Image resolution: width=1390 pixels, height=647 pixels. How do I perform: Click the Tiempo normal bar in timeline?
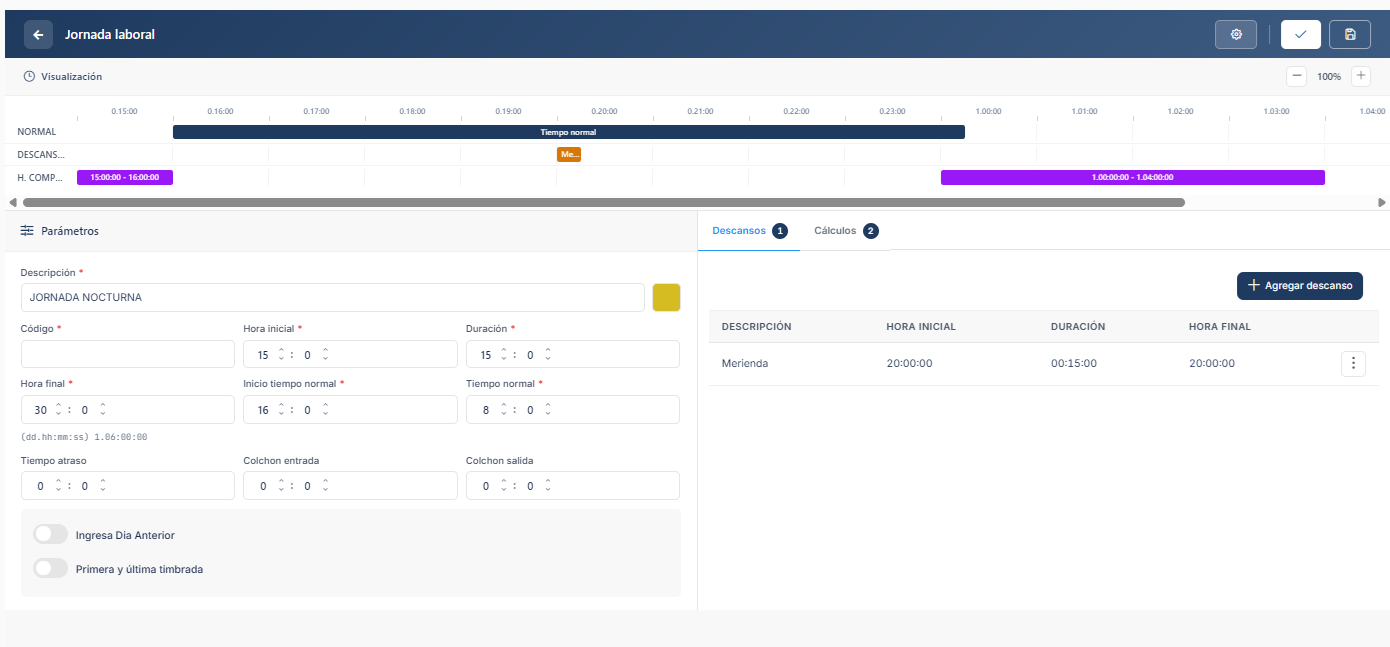568,132
